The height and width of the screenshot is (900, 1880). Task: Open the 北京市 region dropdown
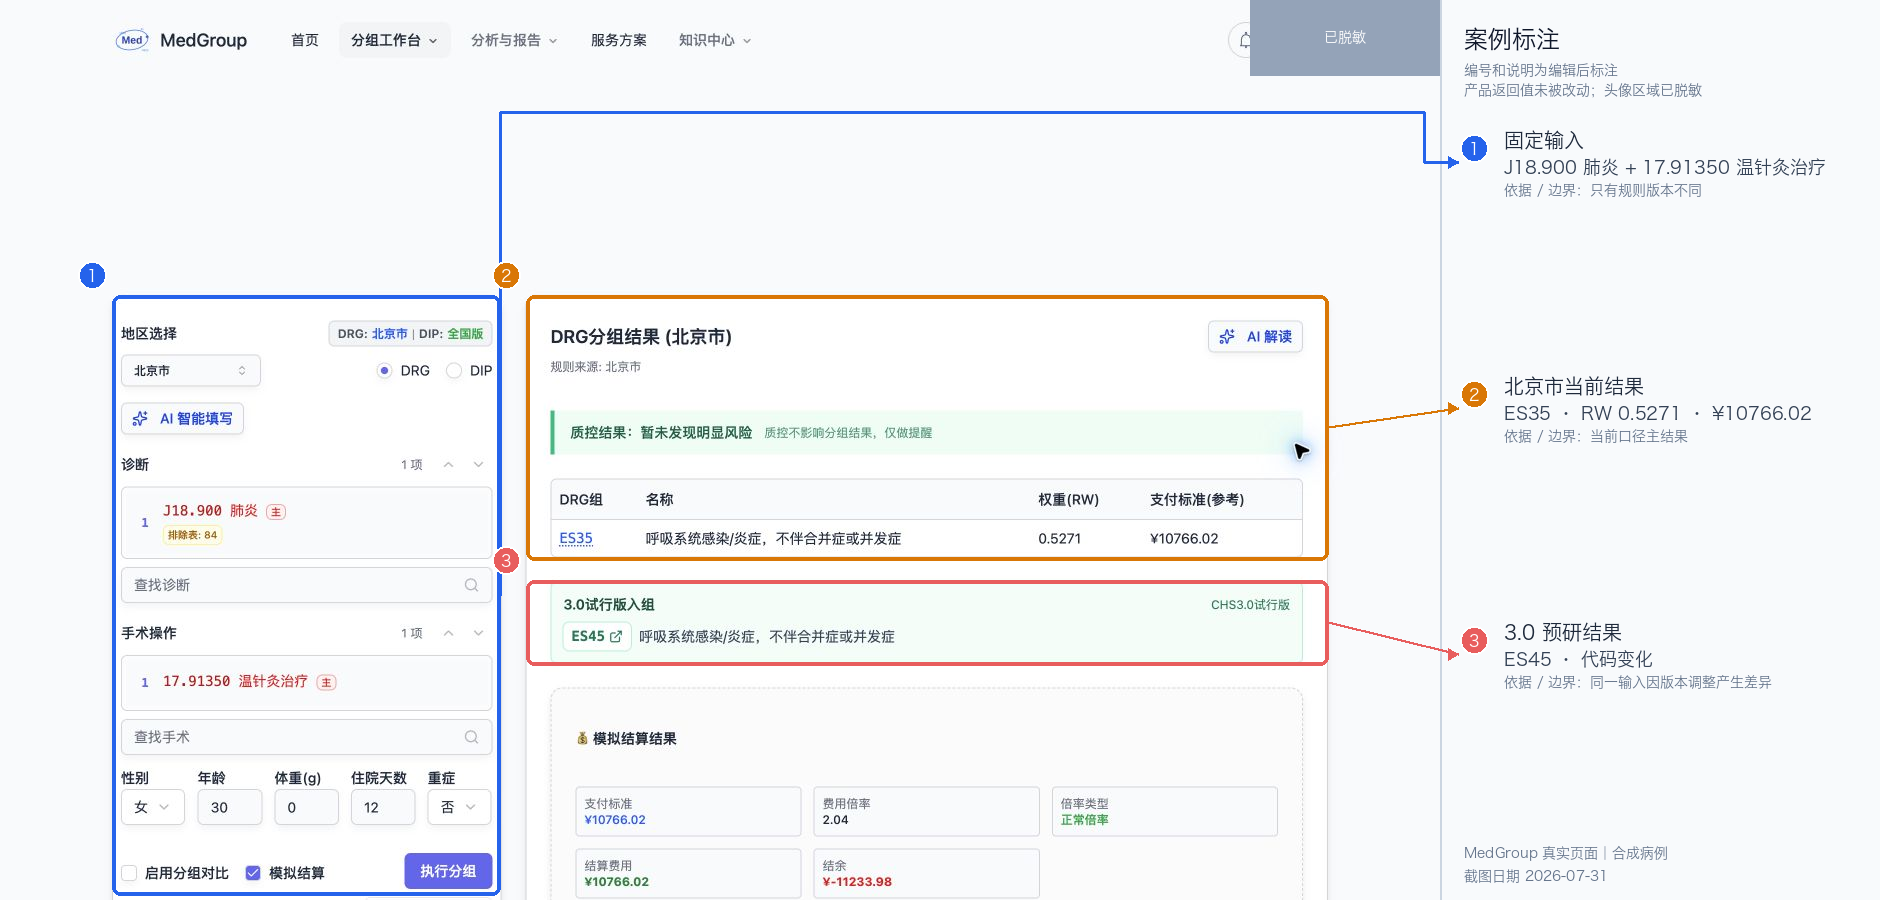click(x=191, y=370)
